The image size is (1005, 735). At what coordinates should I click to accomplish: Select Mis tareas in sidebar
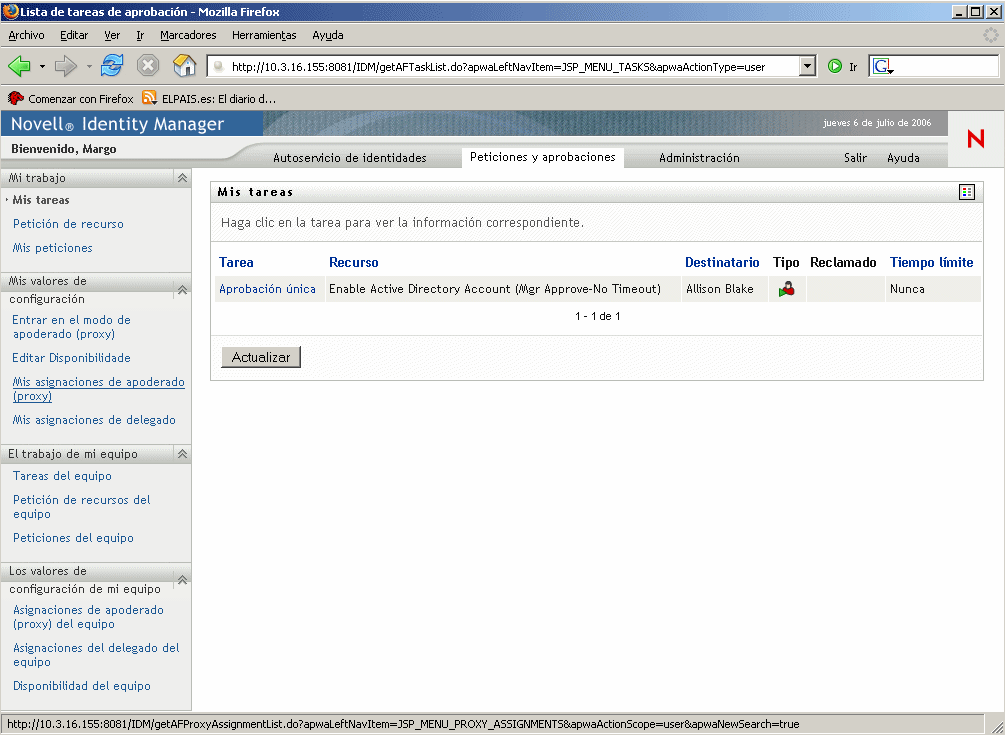41,200
